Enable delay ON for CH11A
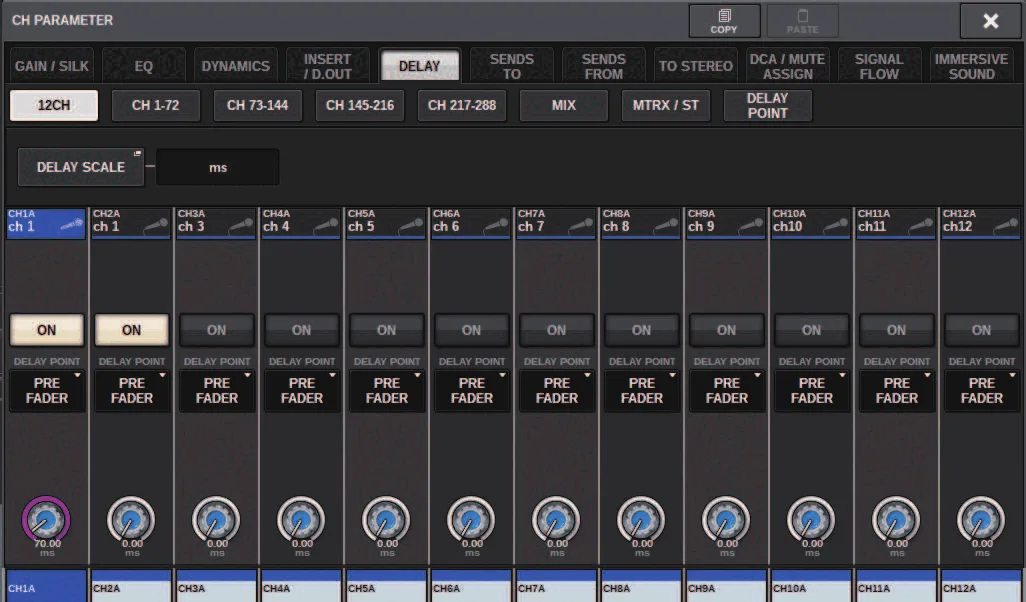Image resolution: width=1026 pixels, height=602 pixels. (897, 330)
